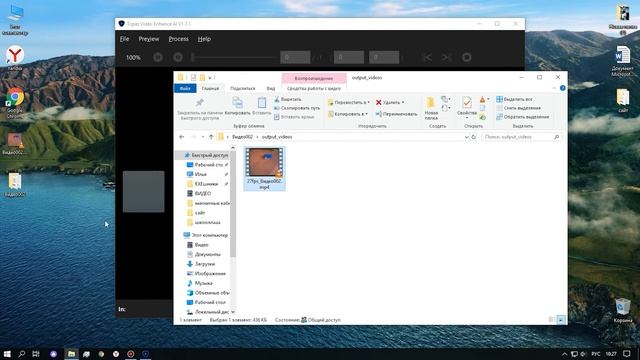Click the pink Воспроизведение contextual tab
Image resolution: width=640 pixels, height=360 pixels.
(313, 78)
